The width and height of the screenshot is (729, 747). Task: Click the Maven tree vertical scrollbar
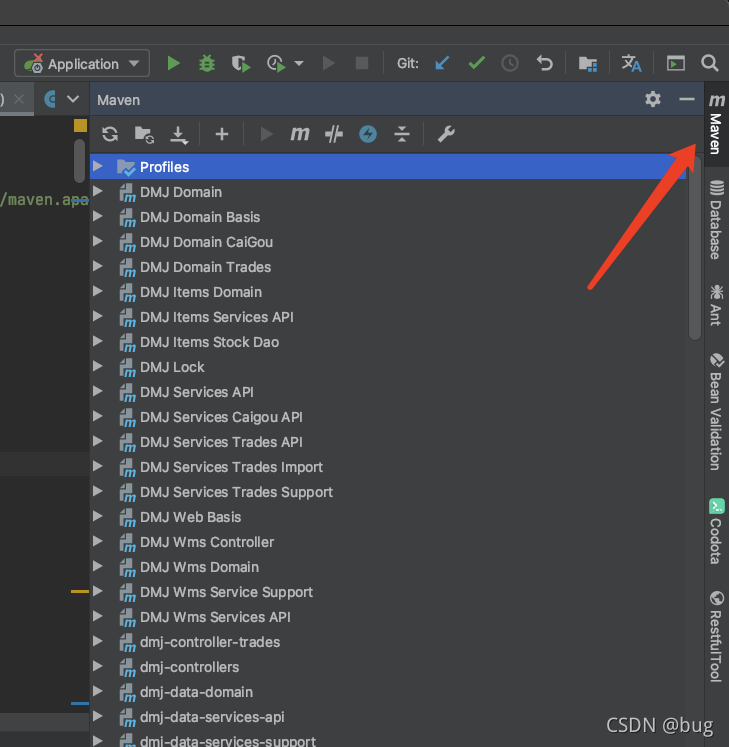[695, 248]
